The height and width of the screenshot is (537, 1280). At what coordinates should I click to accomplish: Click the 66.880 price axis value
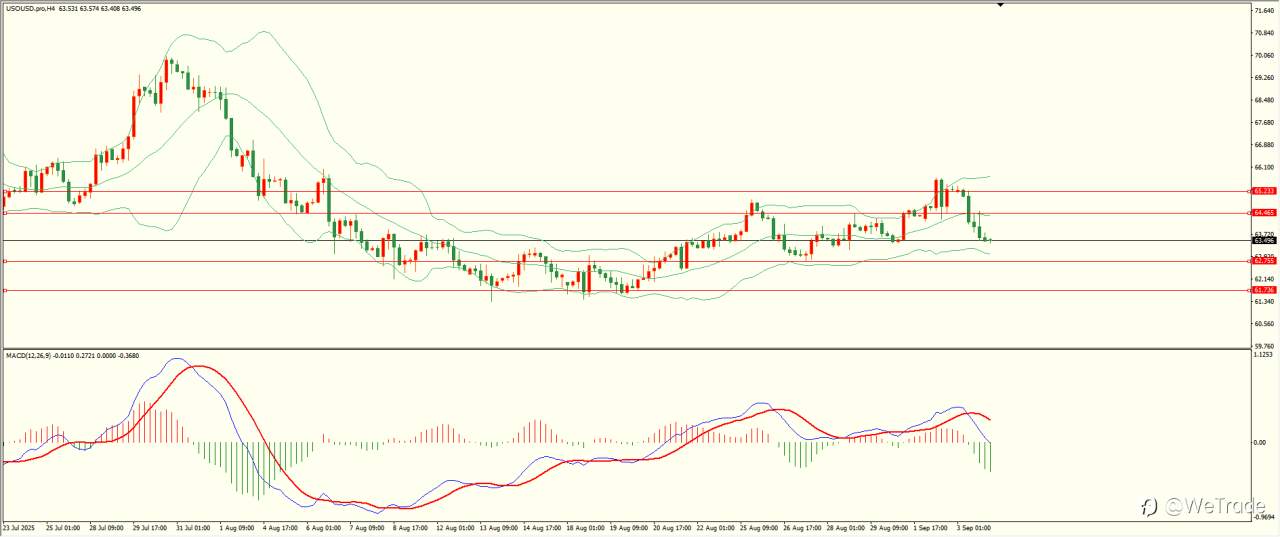[x=1264, y=145]
